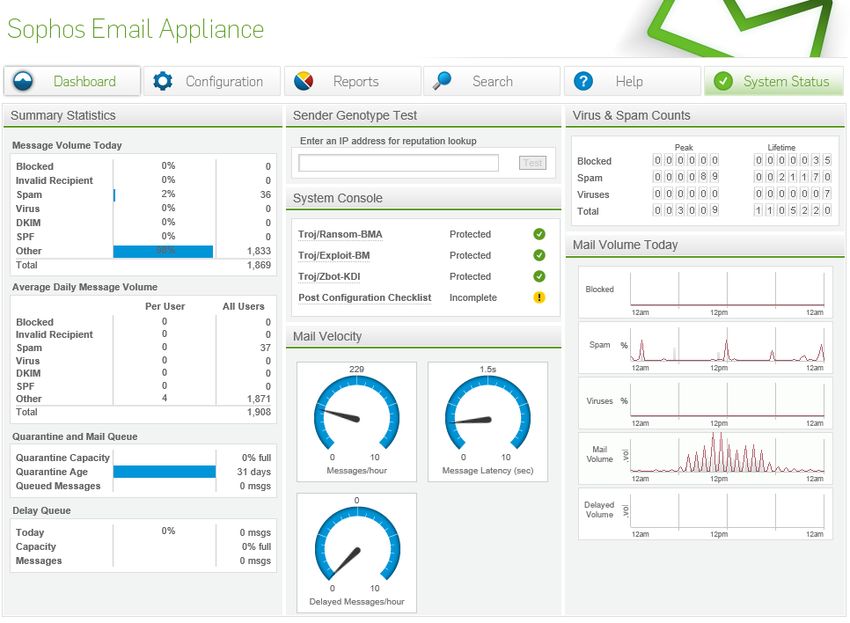Click the Sender Genotype Test header
The height and width of the screenshot is (623, 850).
click(423, 115)
